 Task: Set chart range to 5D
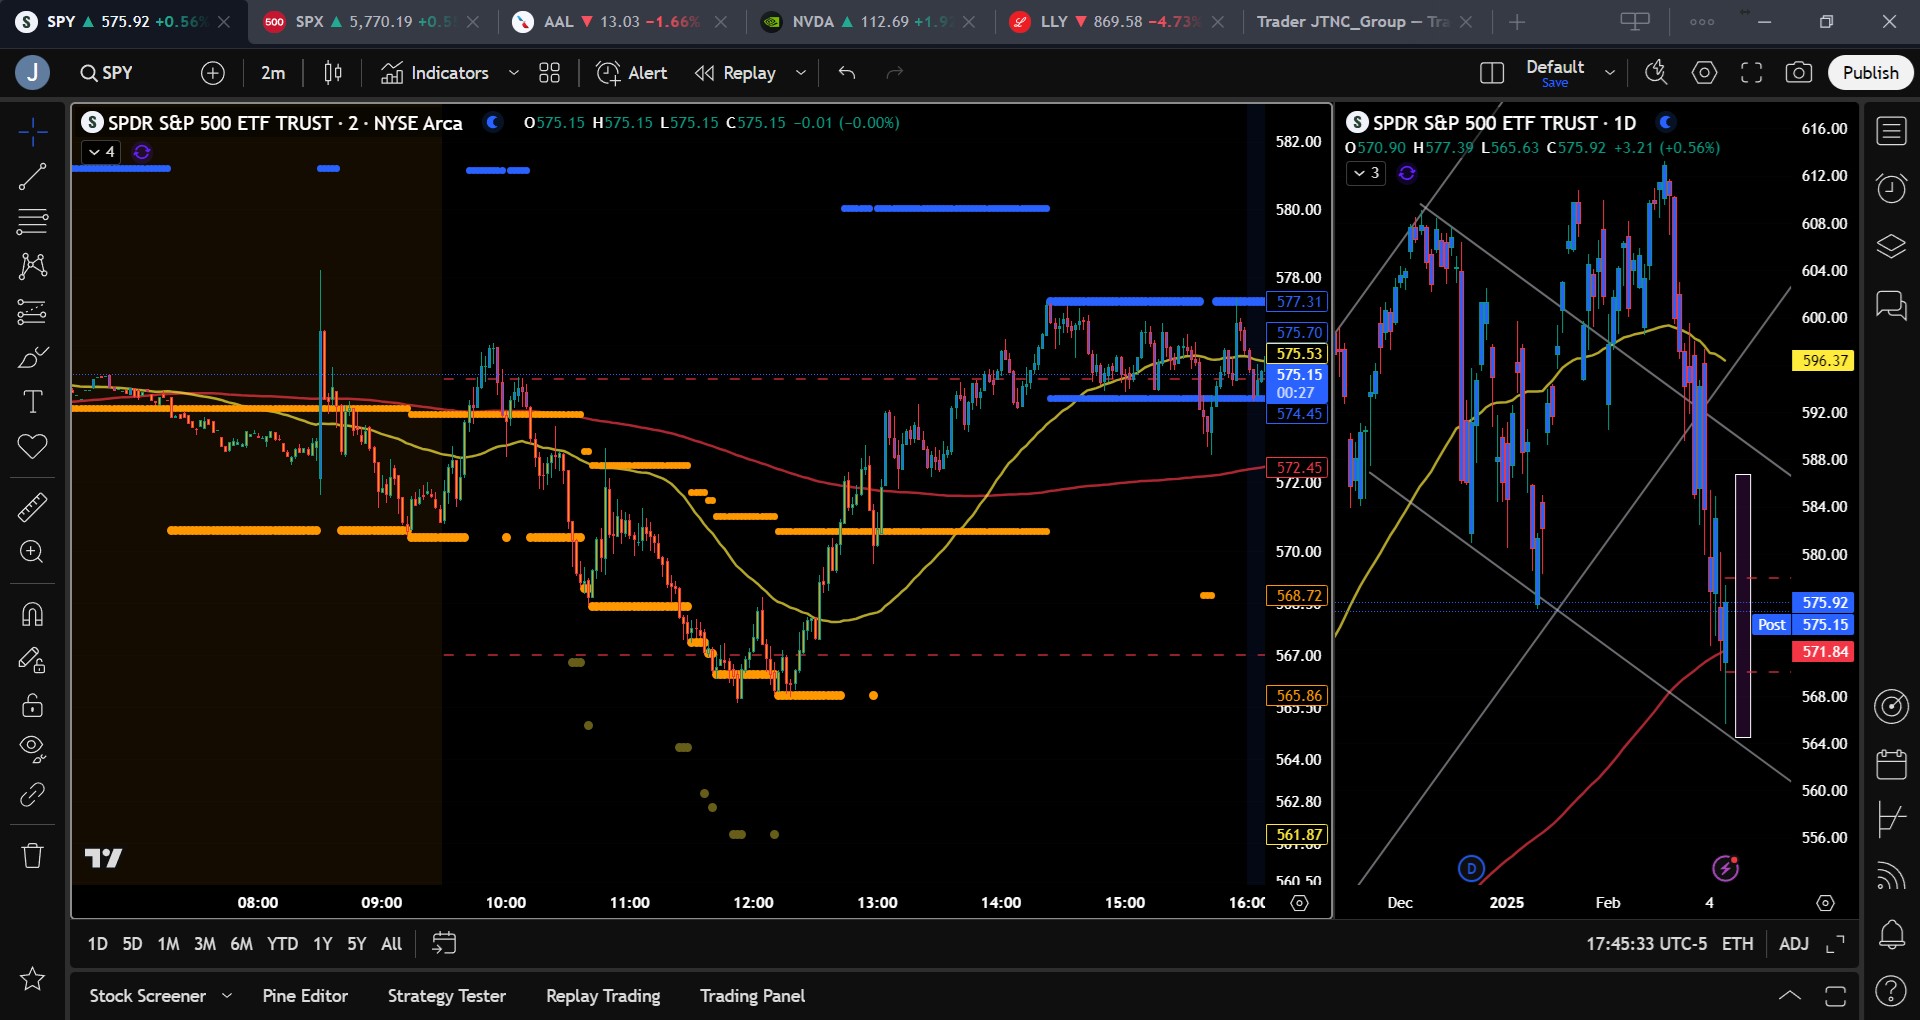[x=132, y=943]
